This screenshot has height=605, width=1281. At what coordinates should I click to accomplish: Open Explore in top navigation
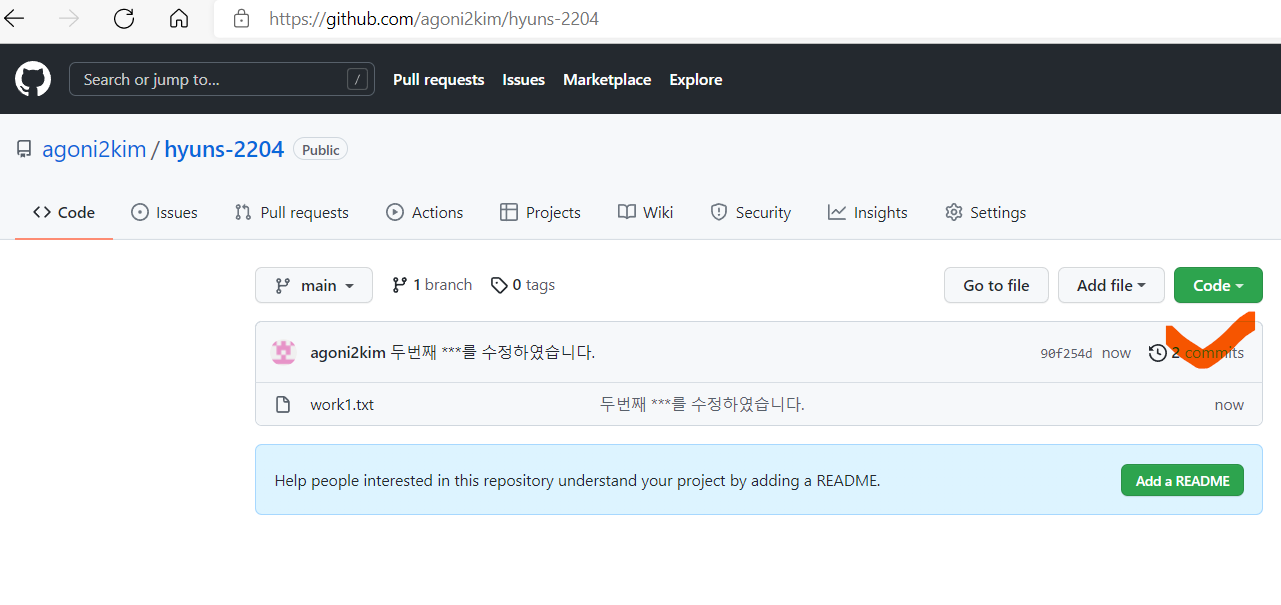click(696, 80)
